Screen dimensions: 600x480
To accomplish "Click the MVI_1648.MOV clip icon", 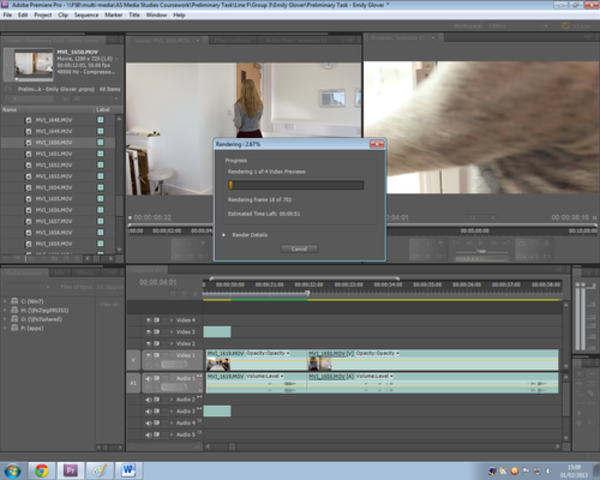I will tap(28, 120).
